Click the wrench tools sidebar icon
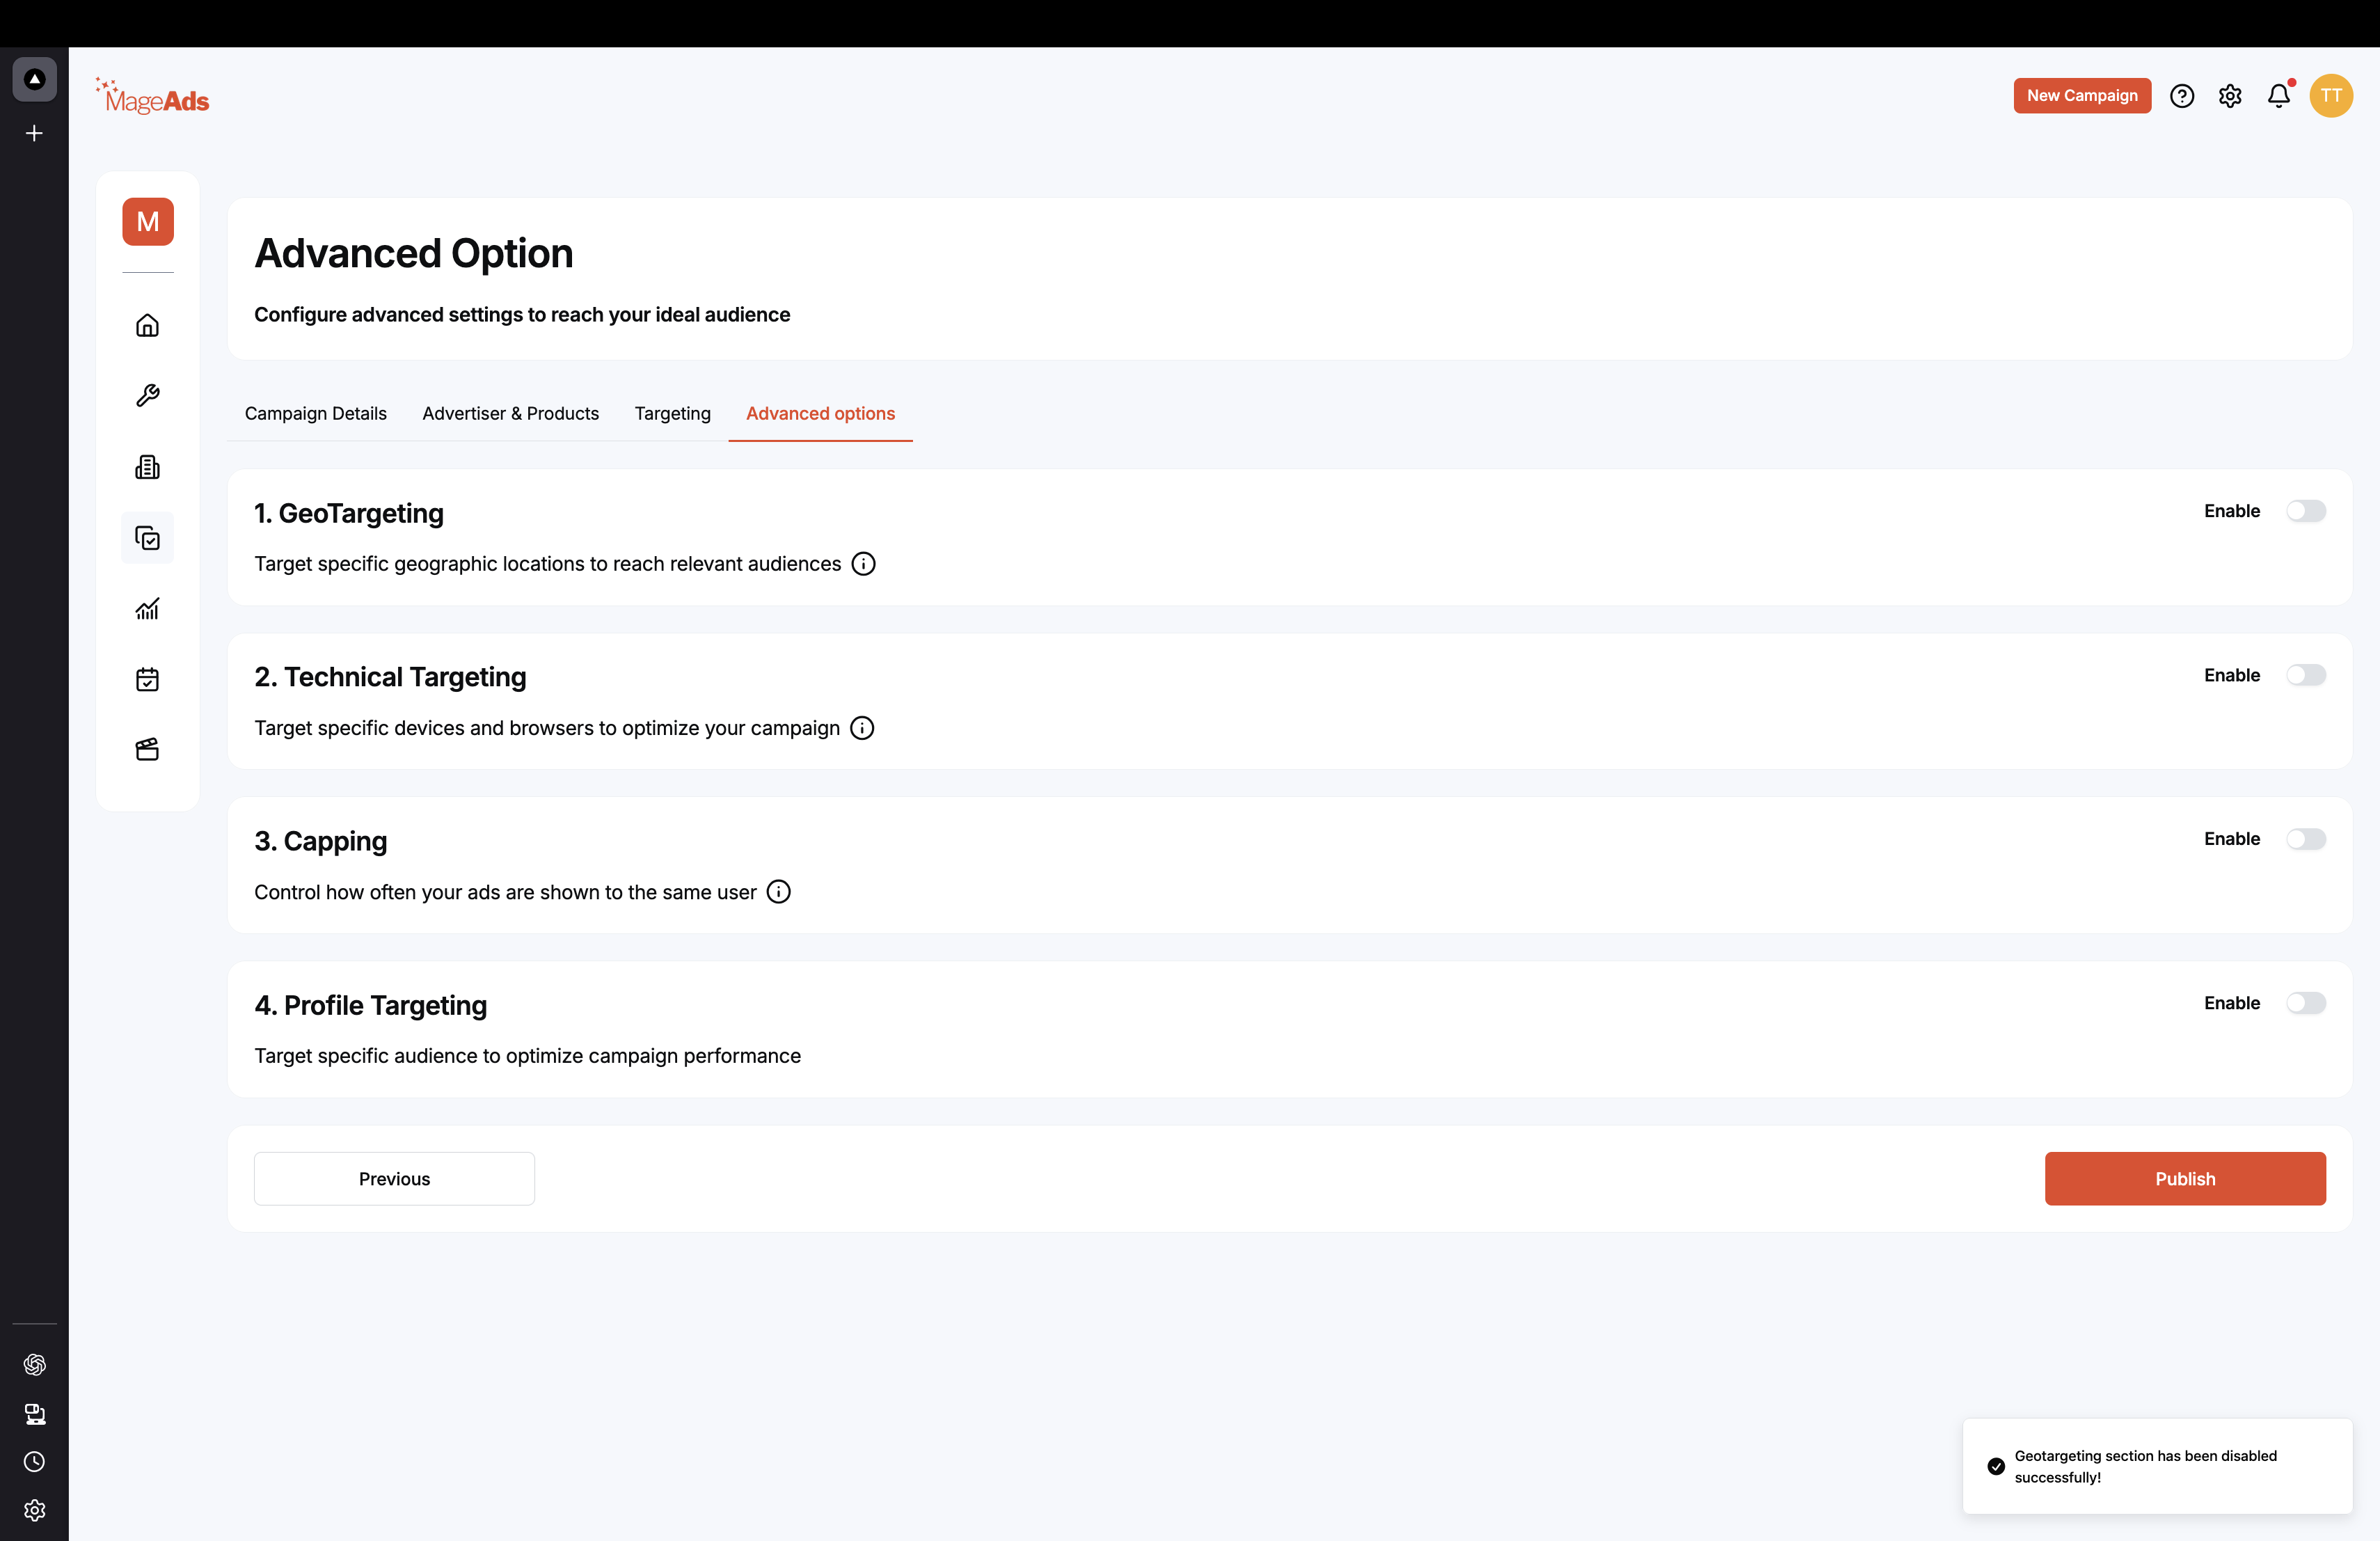 (147, 396)
